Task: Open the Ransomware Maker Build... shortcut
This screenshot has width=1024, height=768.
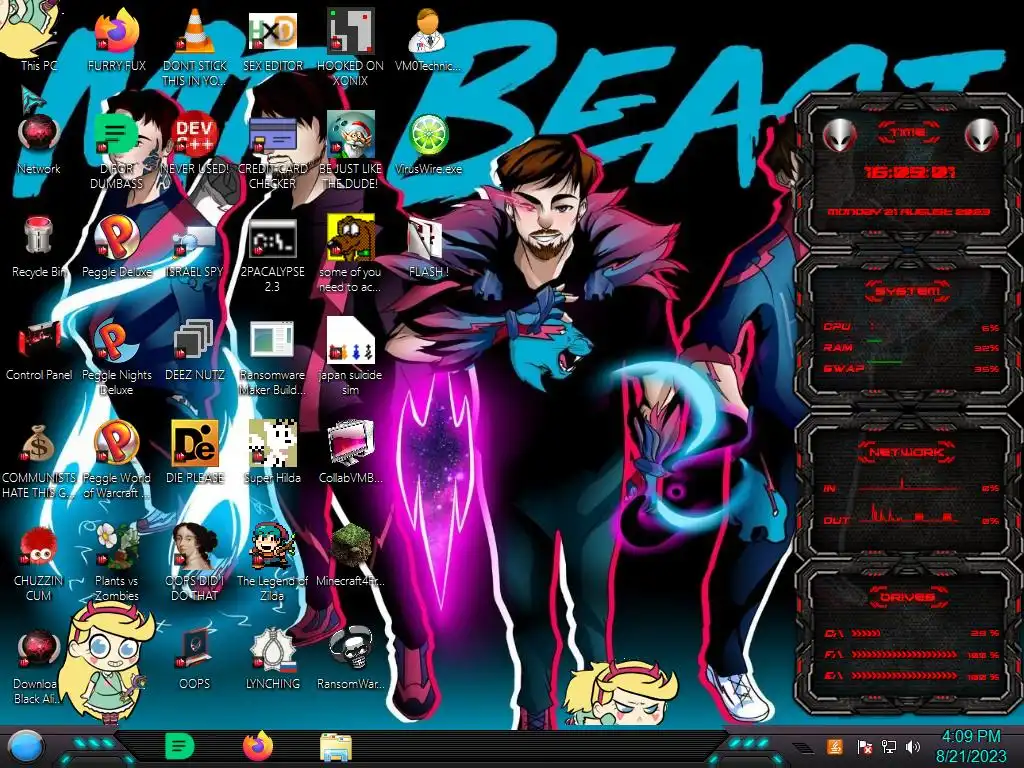Action: pyautogui.click(x=273, y=357)
